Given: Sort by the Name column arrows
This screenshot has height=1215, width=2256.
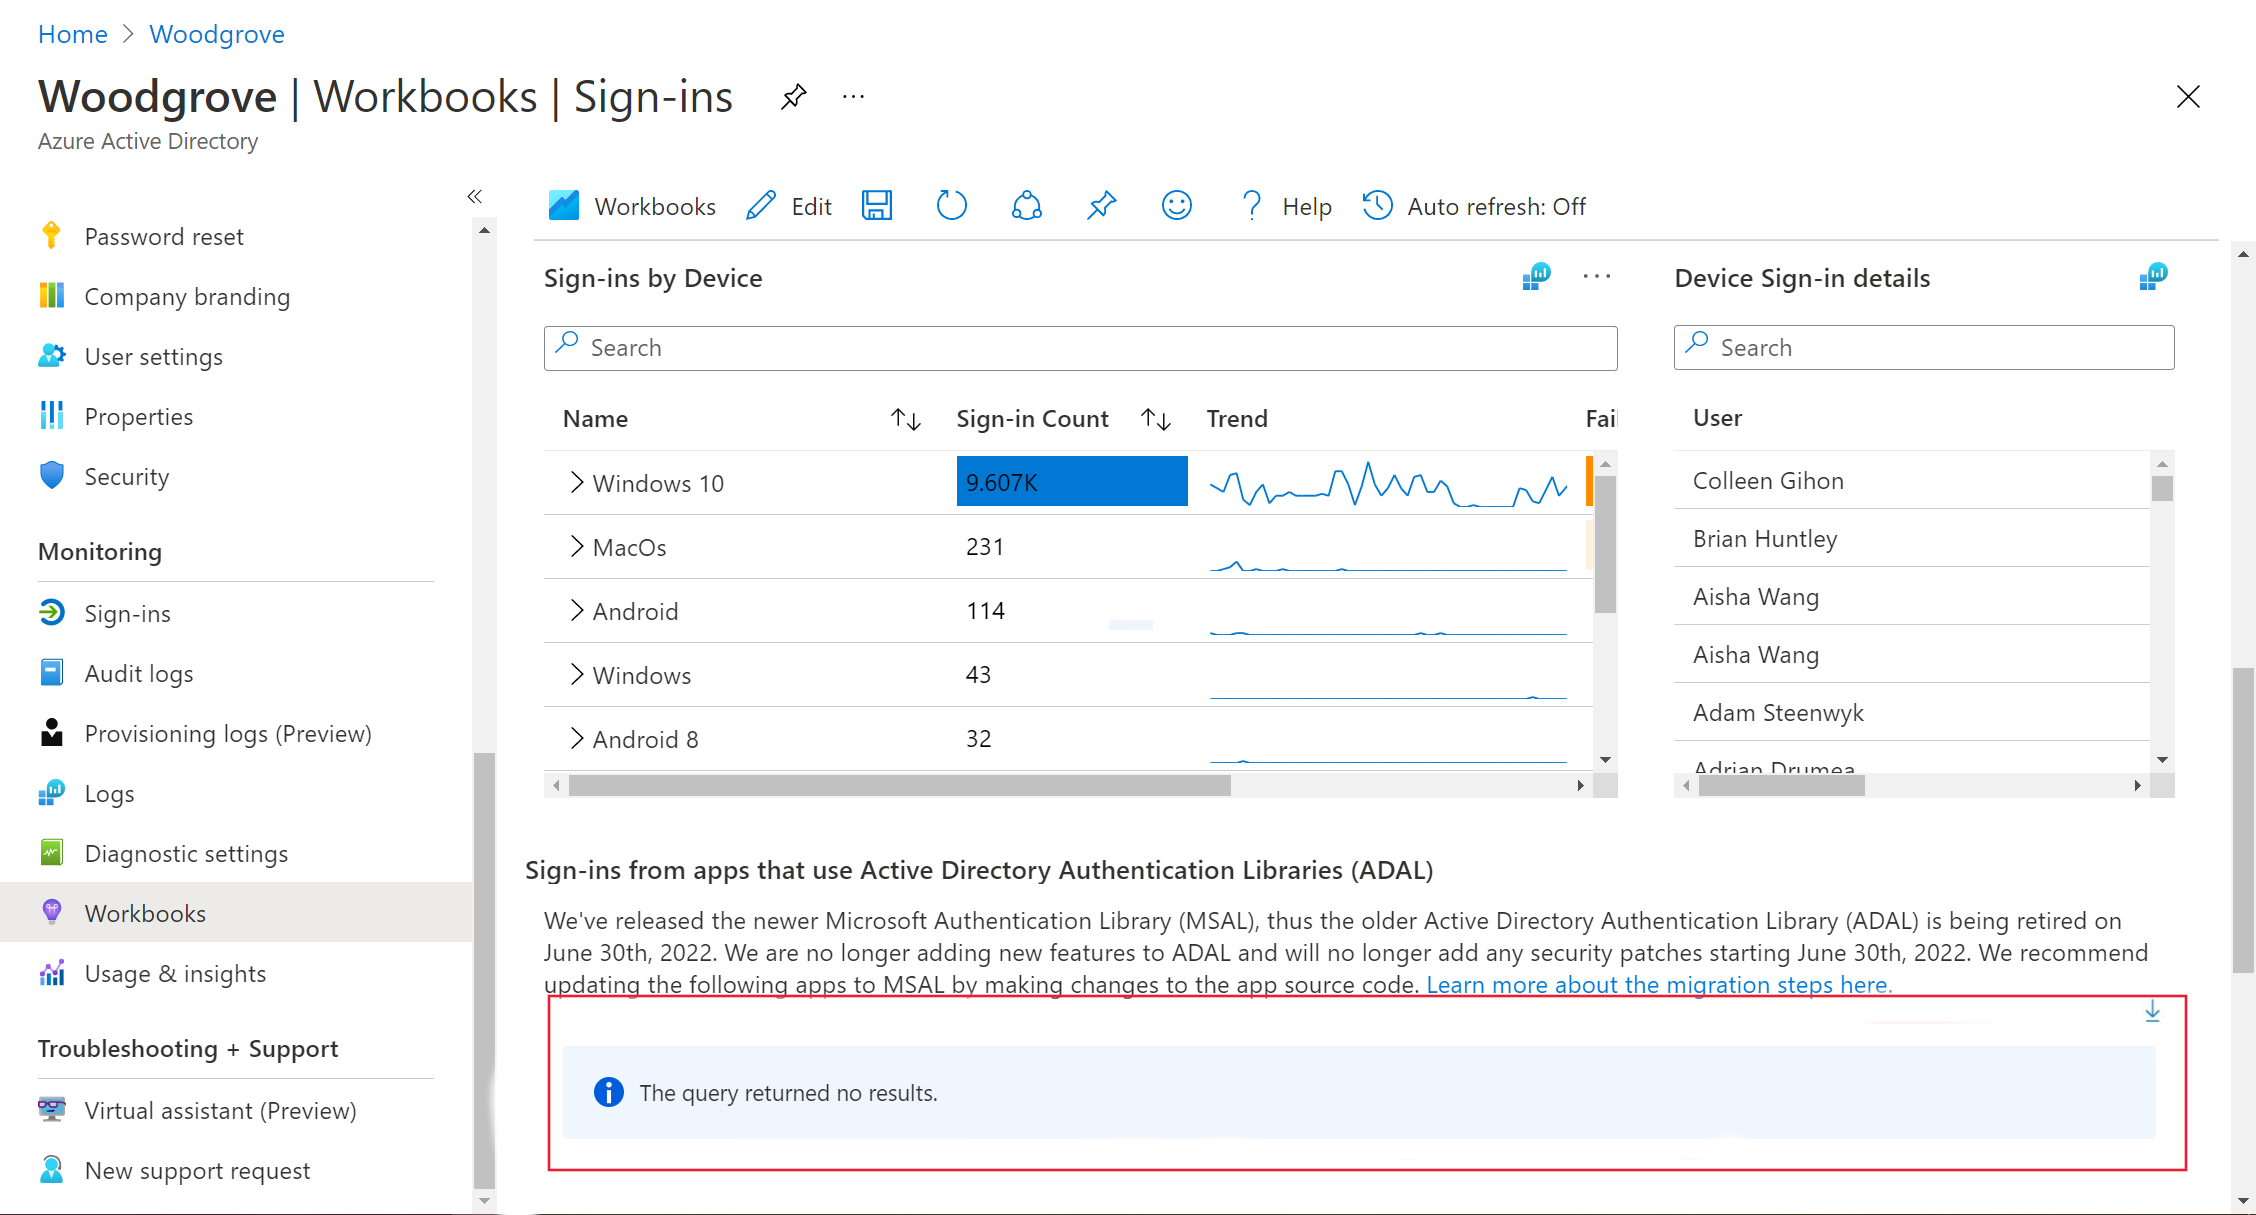Looking at the screenshot, I should (x=906, y=419).
